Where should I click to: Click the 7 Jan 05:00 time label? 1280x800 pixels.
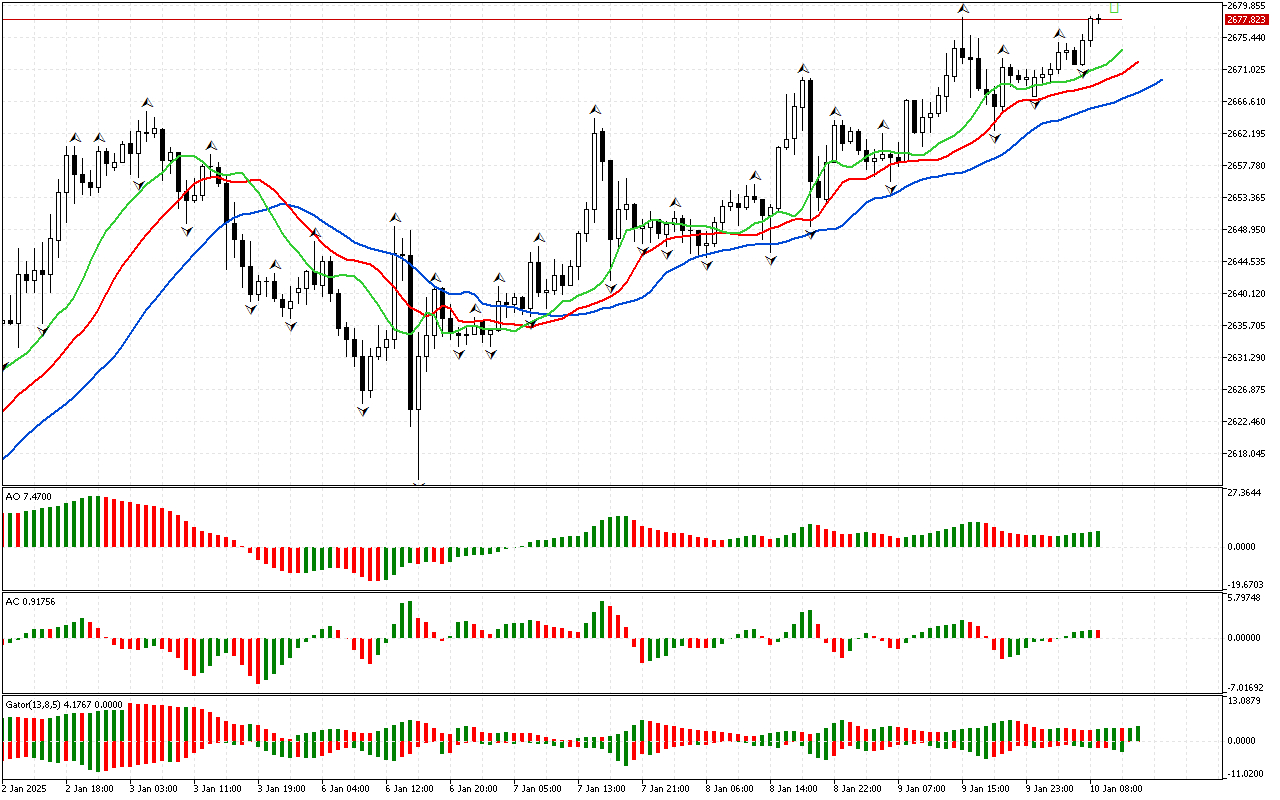539,788
